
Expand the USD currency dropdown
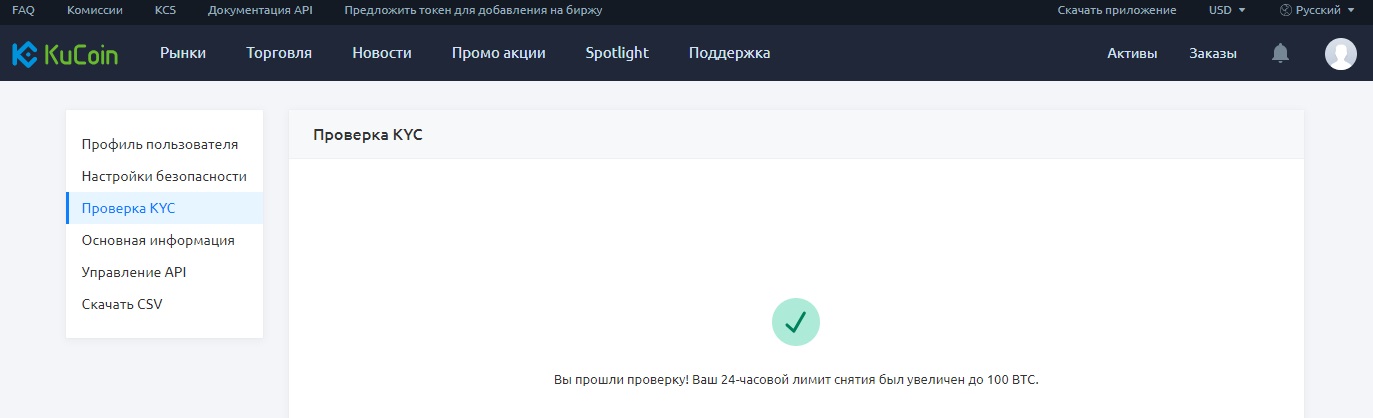[x=1227, y=10]
